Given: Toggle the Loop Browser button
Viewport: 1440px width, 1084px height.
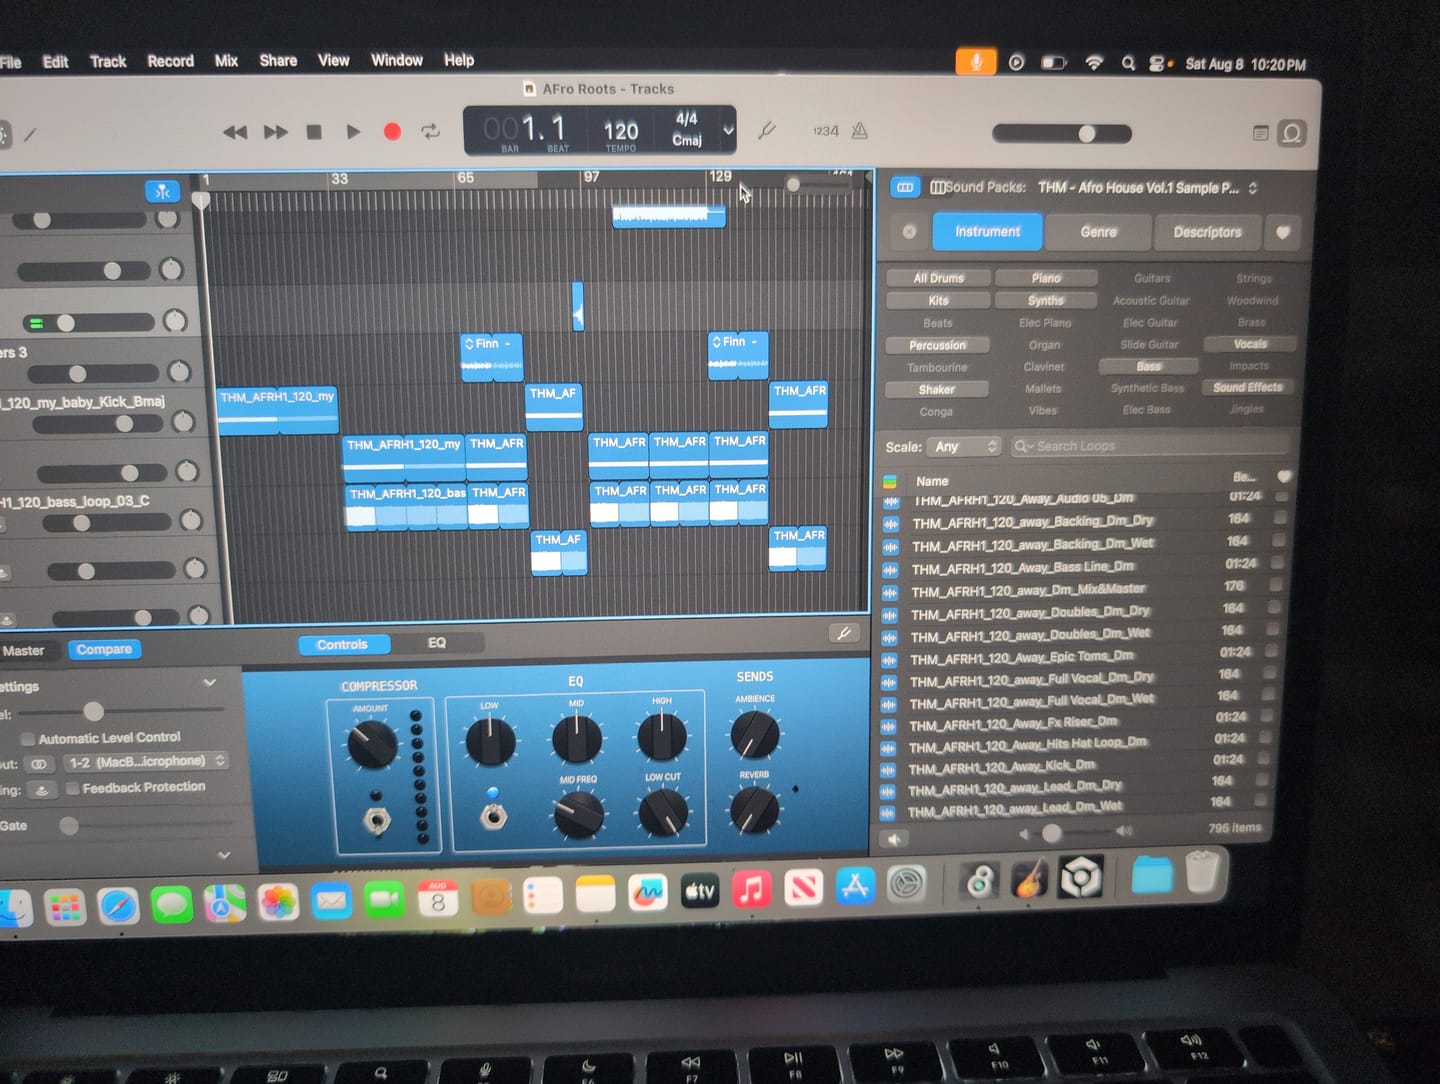Looking at the screenshot, I should pyautogui.click(x=1292, y=133).
